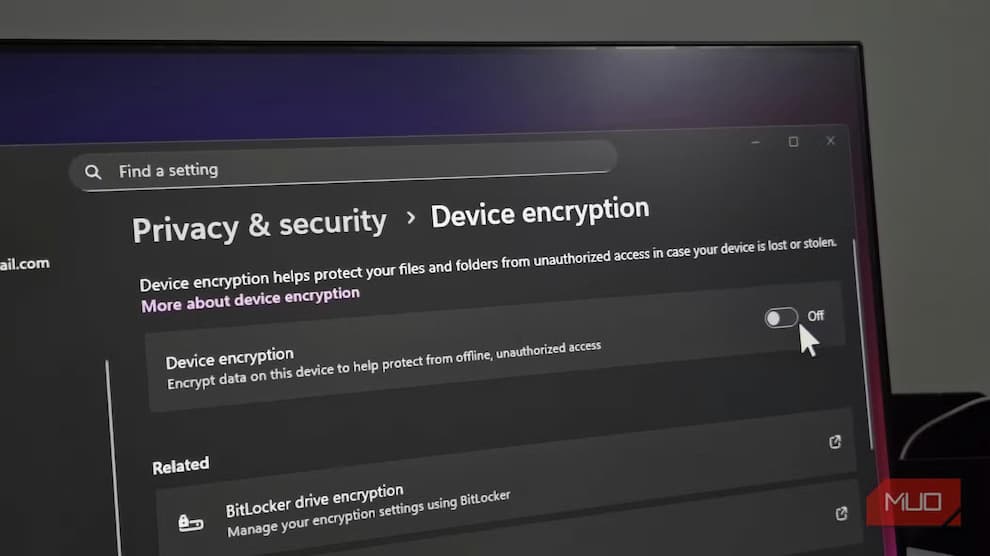Click the MUO logo watermark

point(914,502)
